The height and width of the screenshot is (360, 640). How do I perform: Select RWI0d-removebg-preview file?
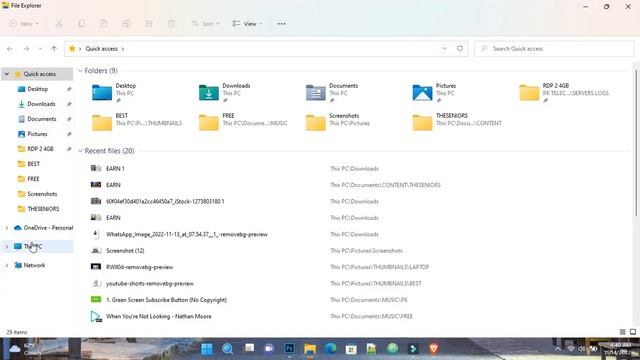tap(139, 267)
